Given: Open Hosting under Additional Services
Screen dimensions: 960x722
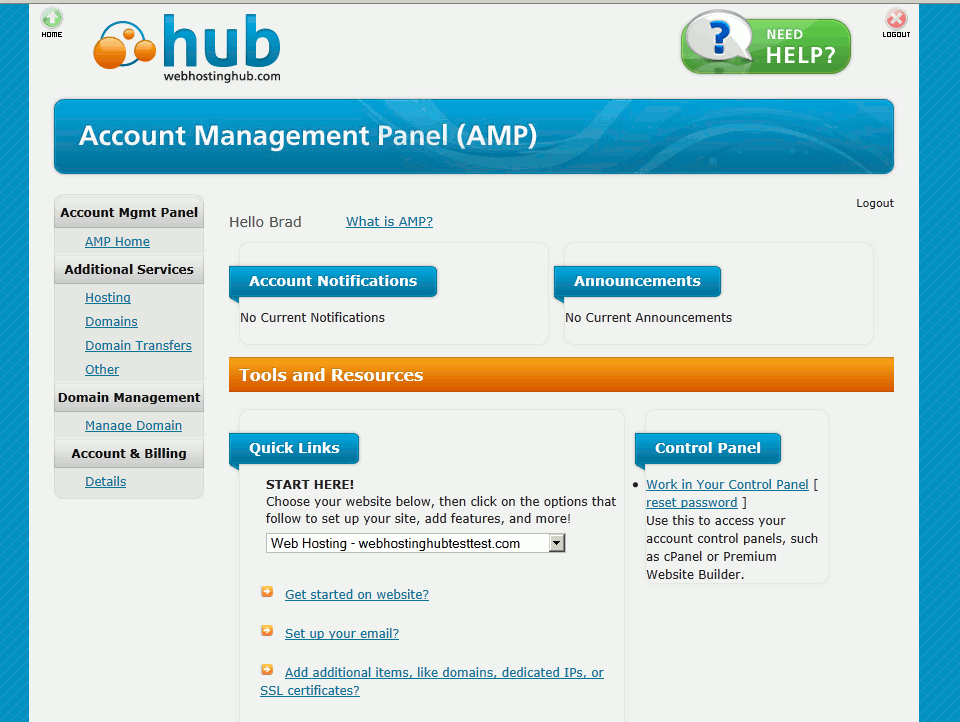Looking at the screenshot, I should tap(108, 298).
